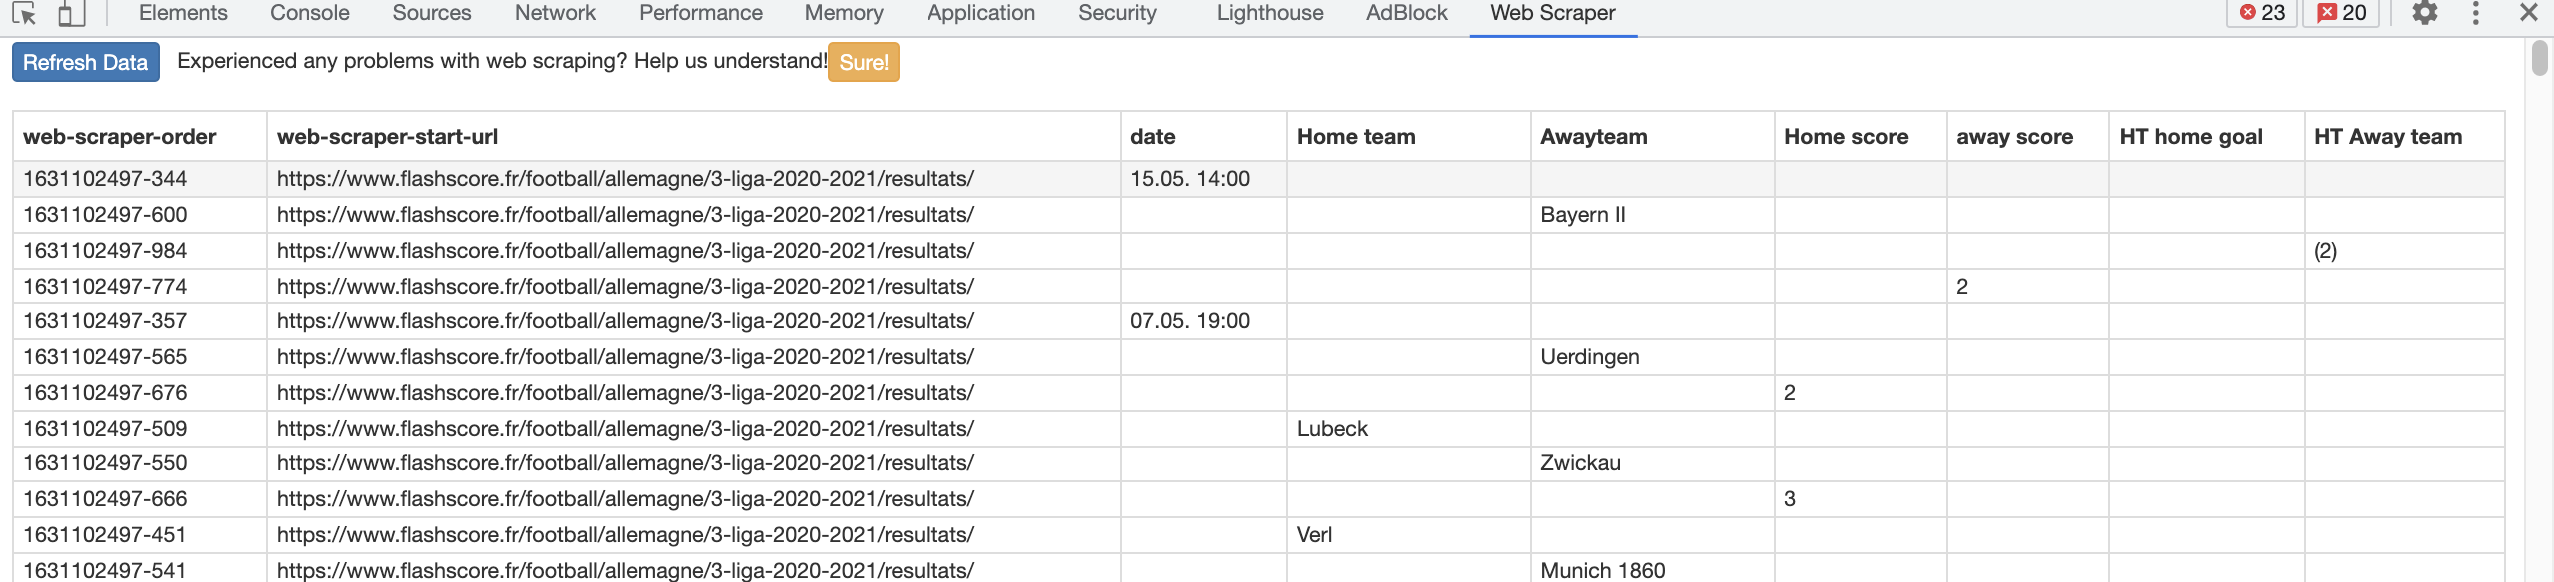The height and width of the screenshot is (582, 2554).
Task: Click the Bayern II cell
Action: (1582, 215)
